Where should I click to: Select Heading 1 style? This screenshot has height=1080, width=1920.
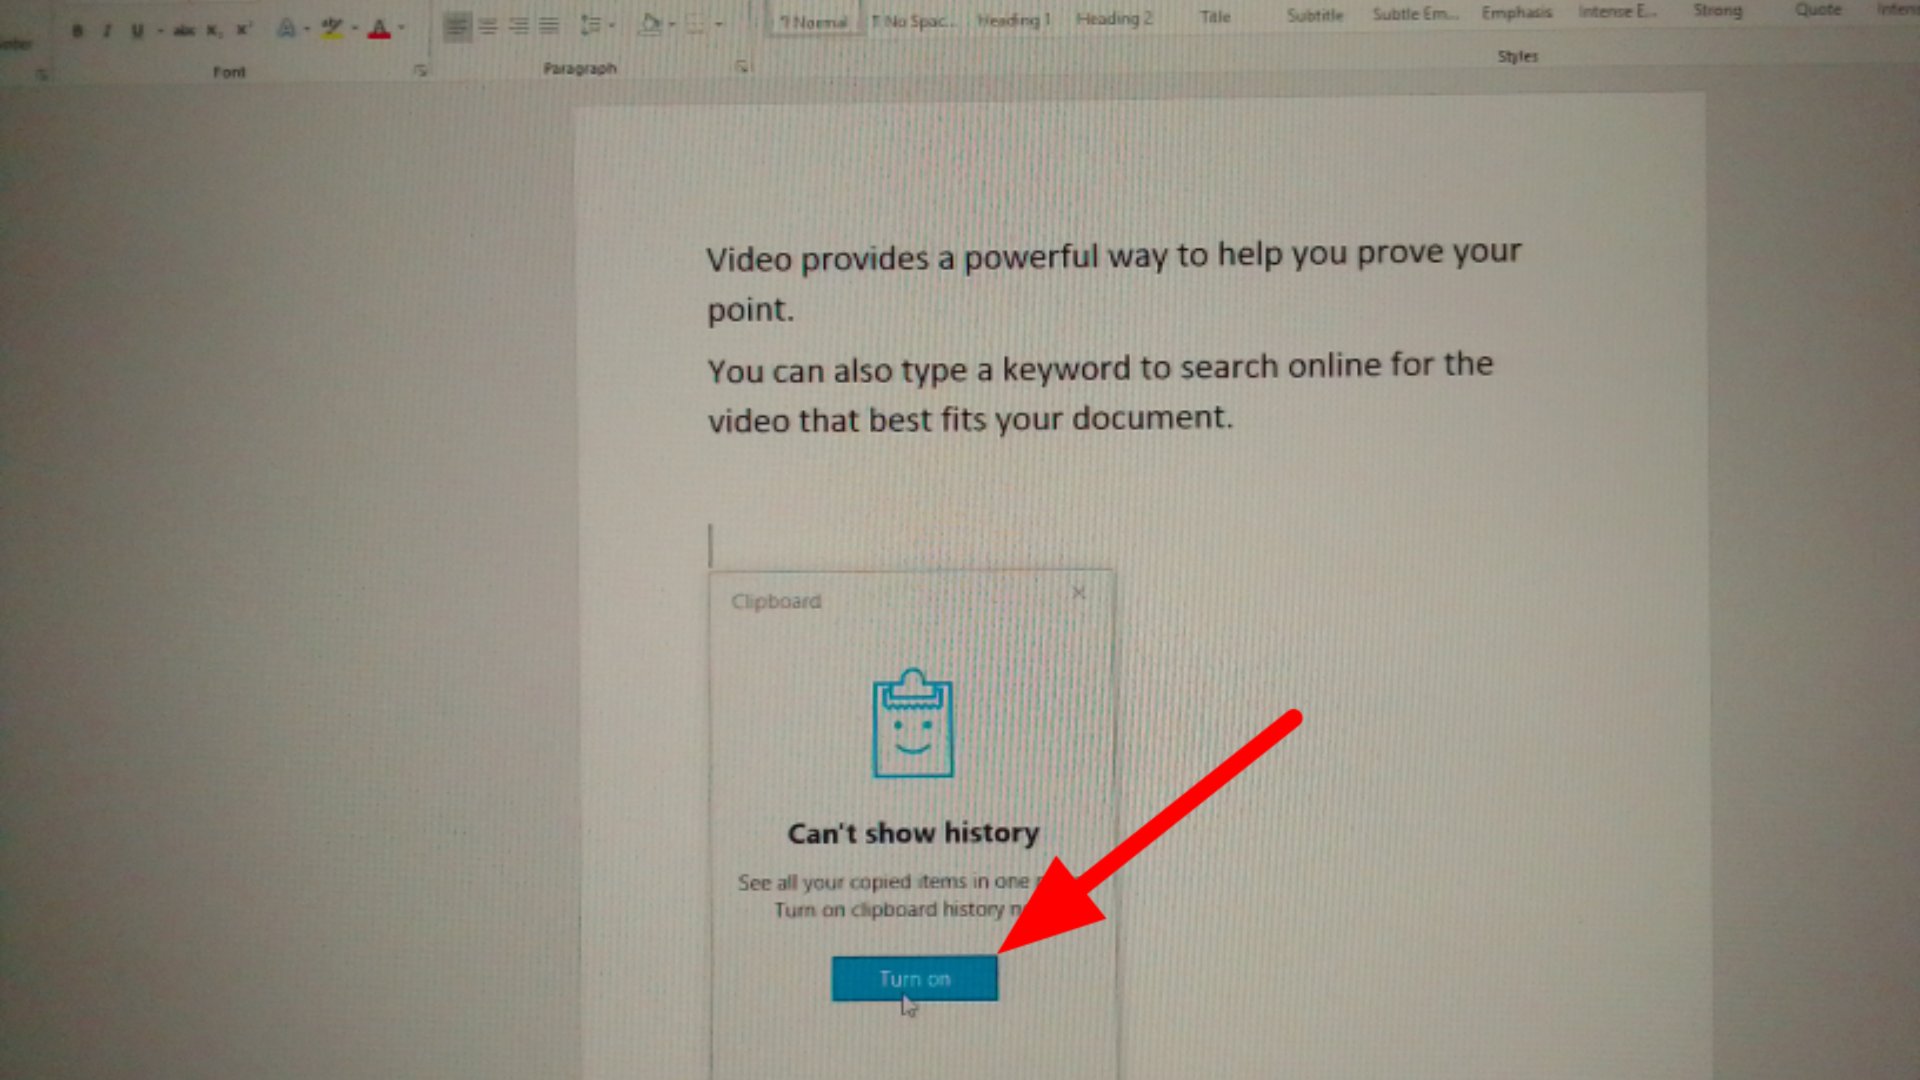tap(1013, 20)
